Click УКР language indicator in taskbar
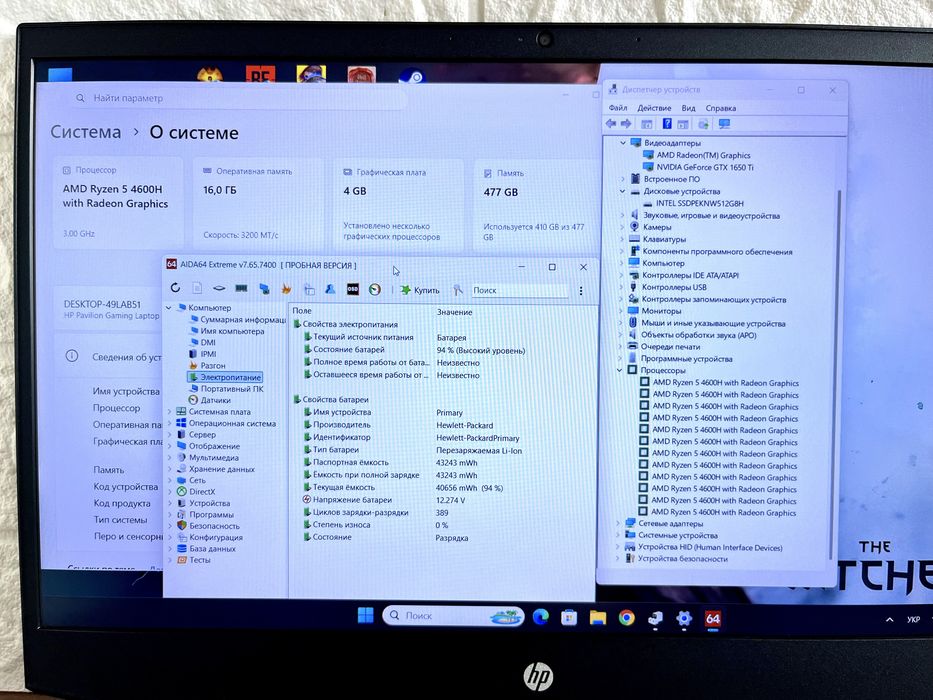This screenshot has height=700, width=933. coord(913,620)
